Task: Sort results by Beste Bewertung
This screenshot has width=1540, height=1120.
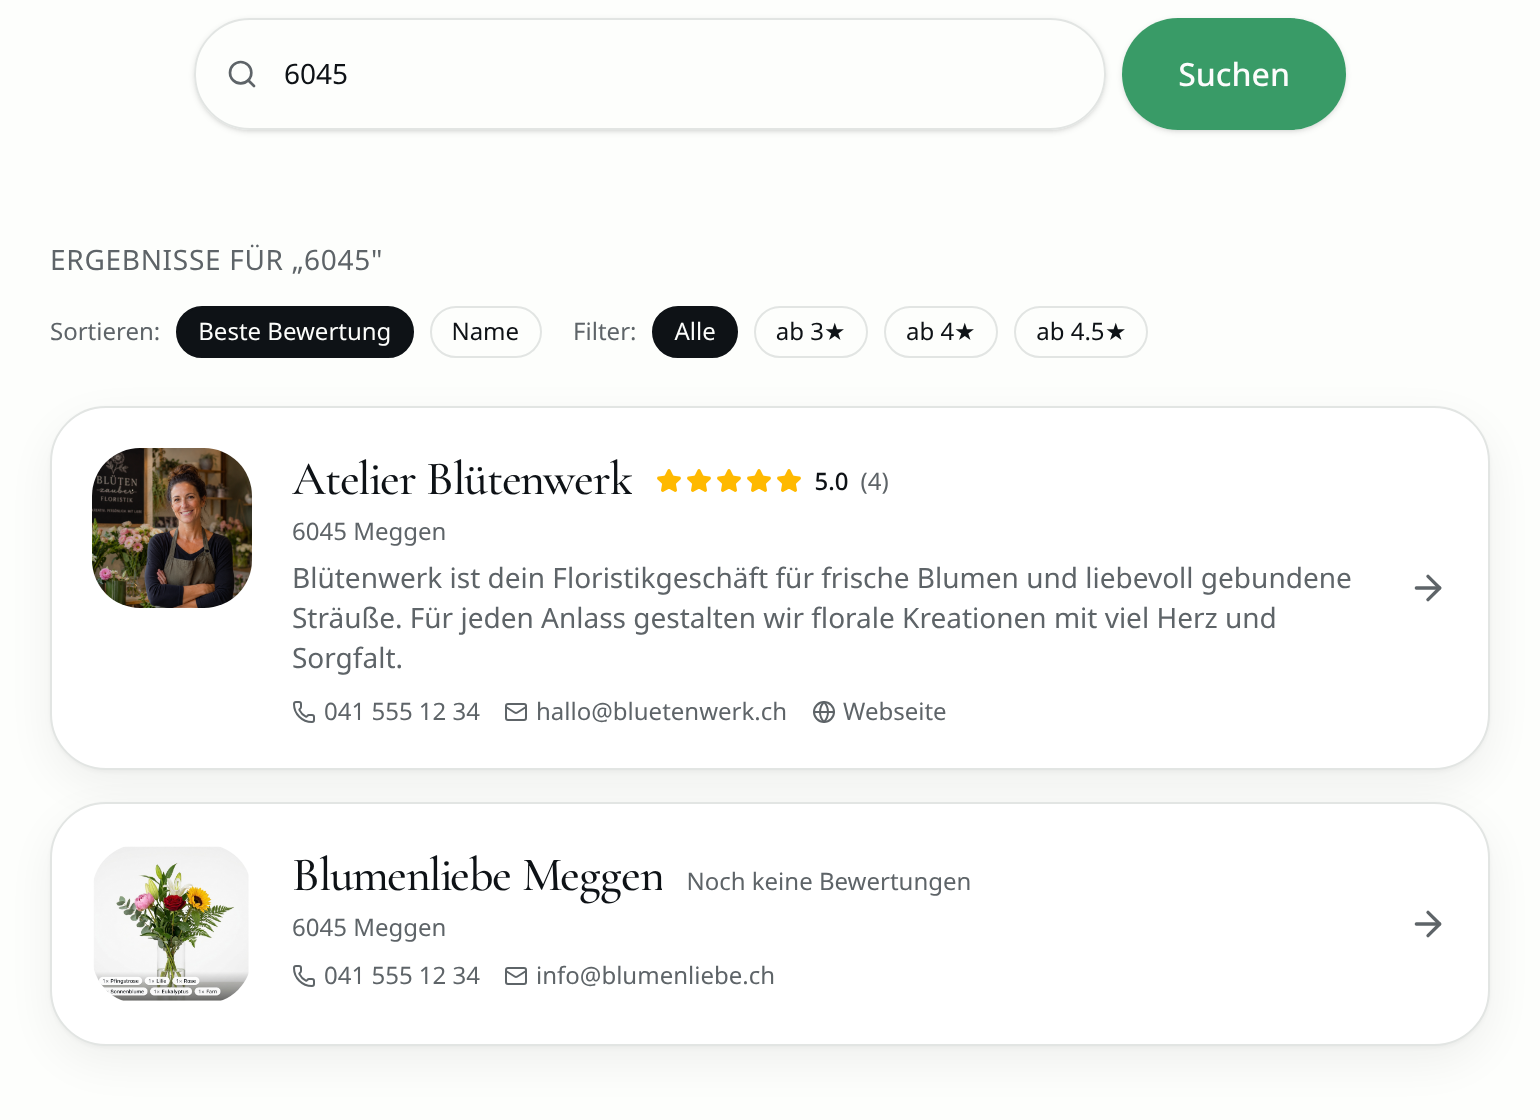Action: point(295,332)
